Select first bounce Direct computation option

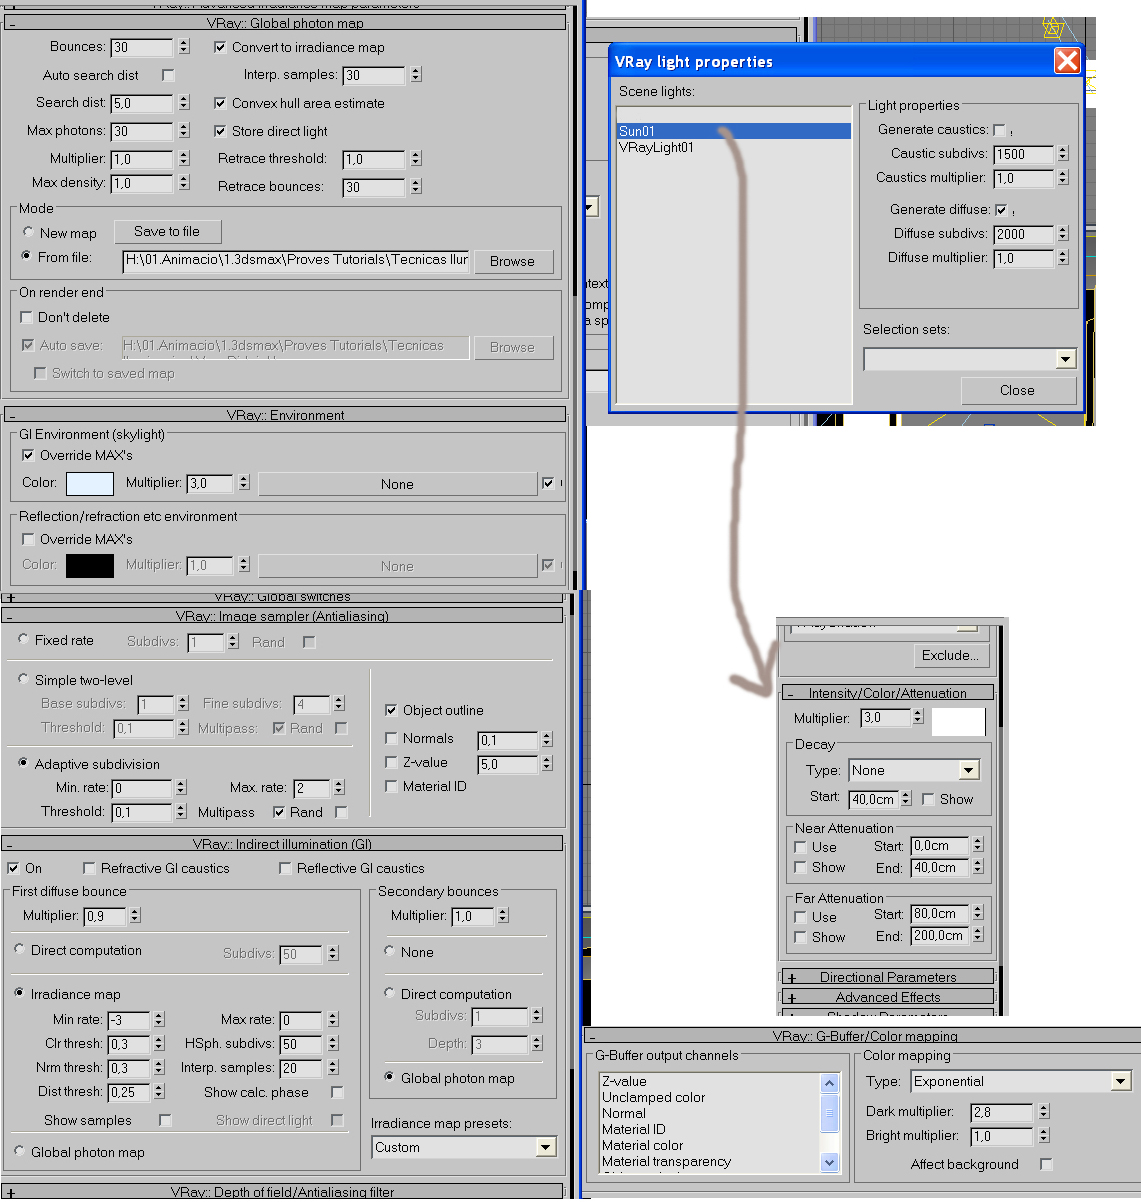[x=20, y=949]
